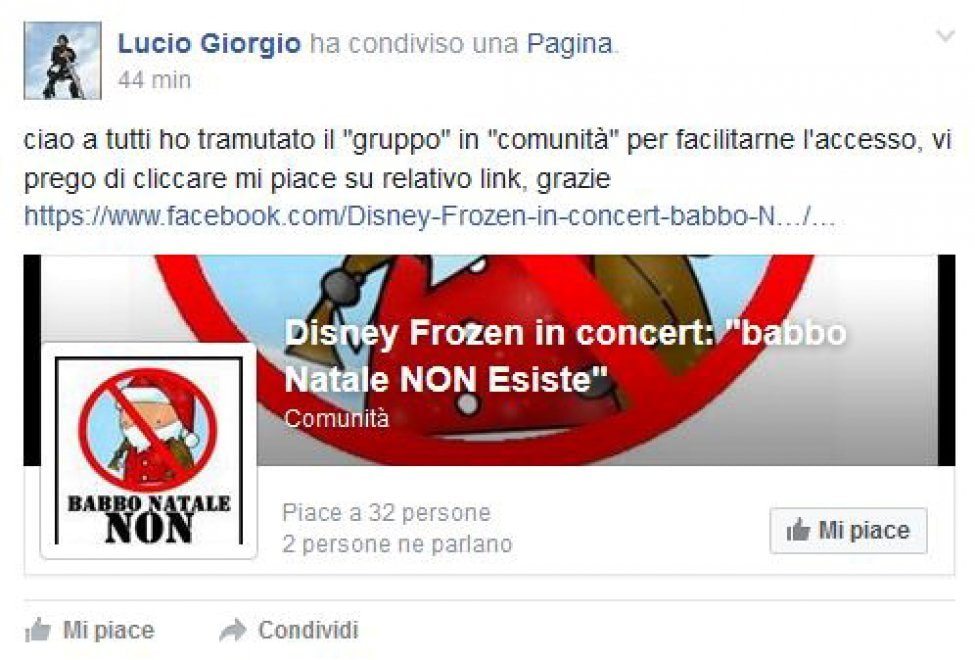Click the Lucio Giorgio name link

coord(209,44)
